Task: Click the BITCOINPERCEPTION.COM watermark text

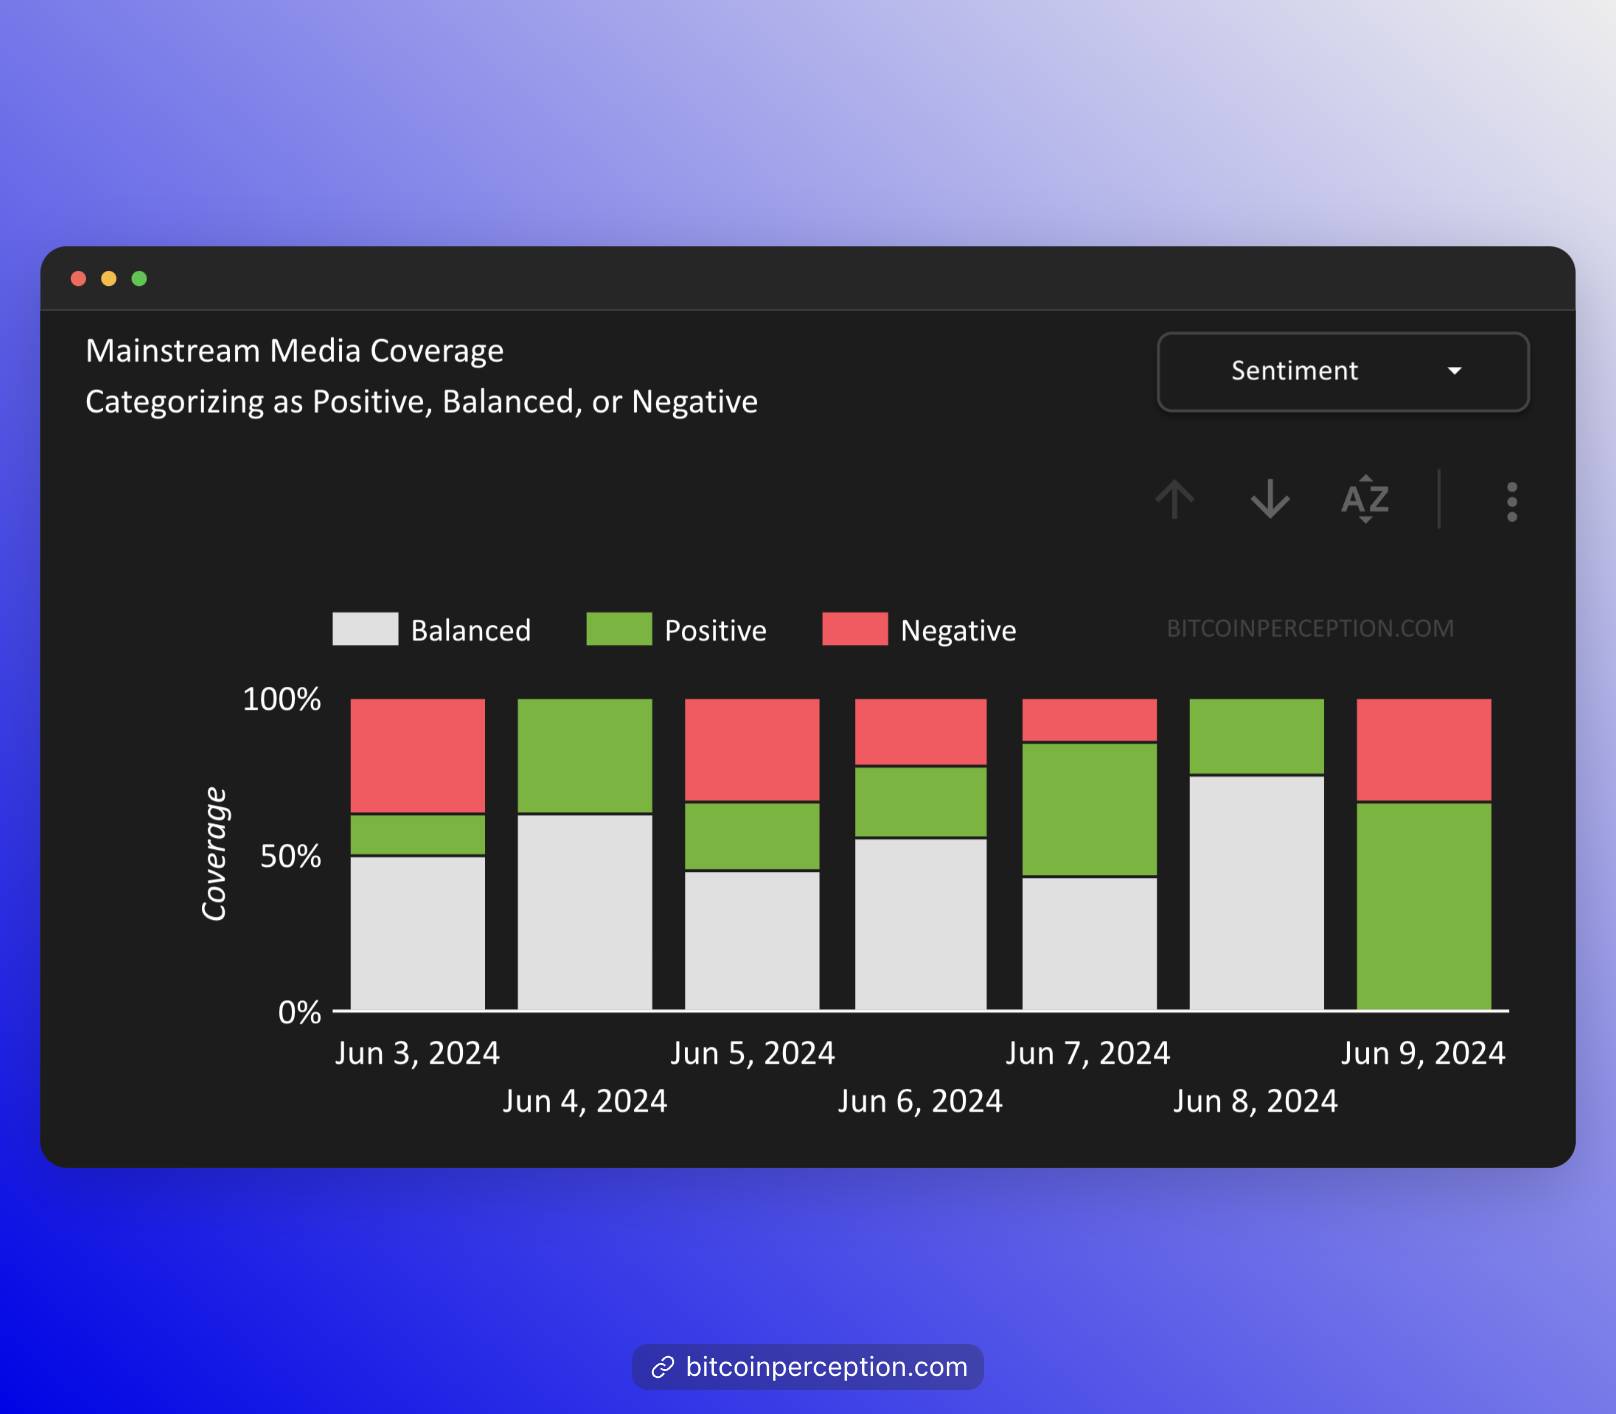Action: tap(1310, 629)
